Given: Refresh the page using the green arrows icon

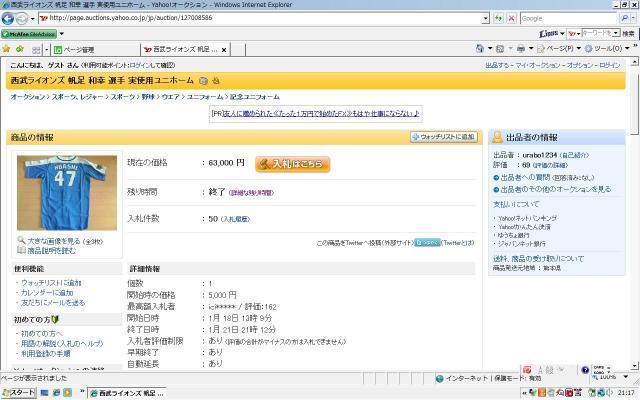Looking at the screenshot, I should click(498, 18).
